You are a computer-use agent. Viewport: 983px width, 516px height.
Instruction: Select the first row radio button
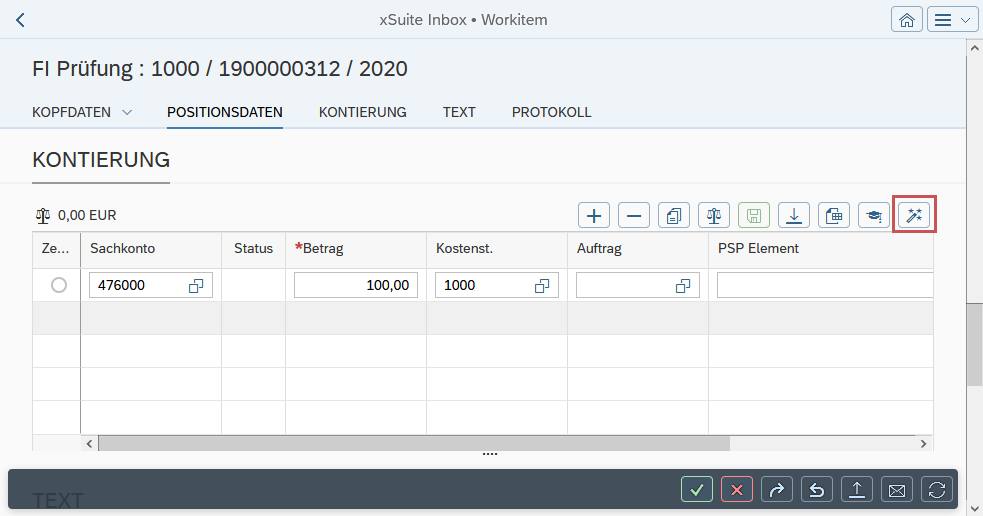pyautogui.click(x=59, y=285)
